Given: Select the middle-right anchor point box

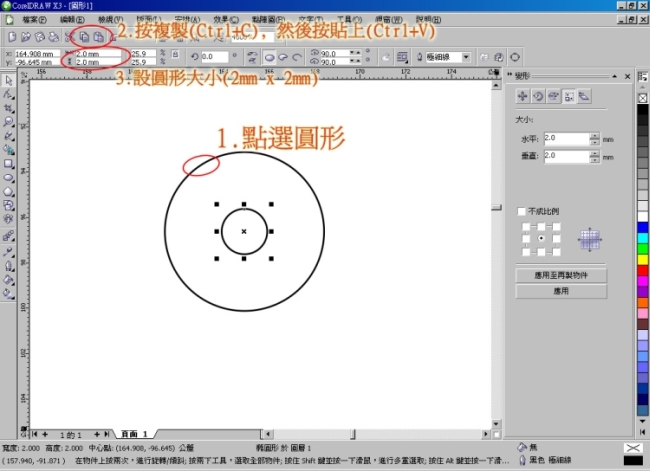Looking at the screenshot, I should [x=556, y=239].
